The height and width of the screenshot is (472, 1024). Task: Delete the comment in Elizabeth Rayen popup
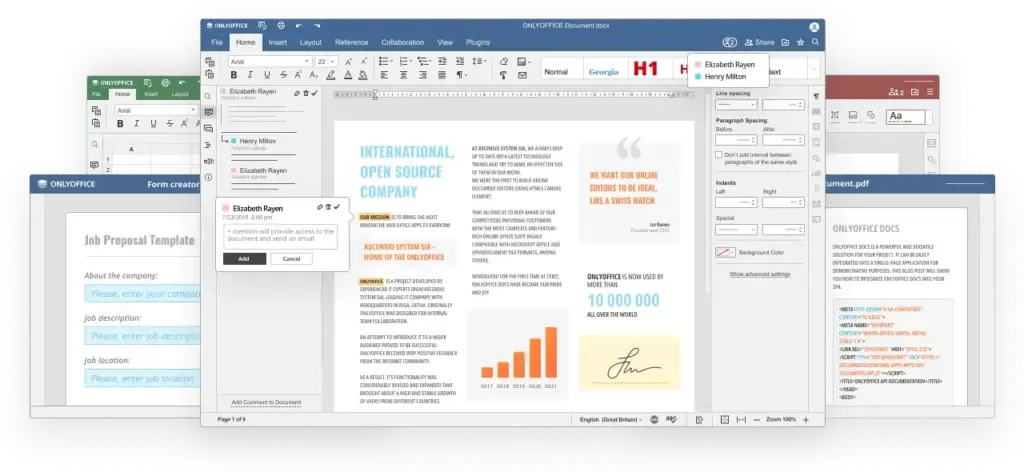pos(328,207)
